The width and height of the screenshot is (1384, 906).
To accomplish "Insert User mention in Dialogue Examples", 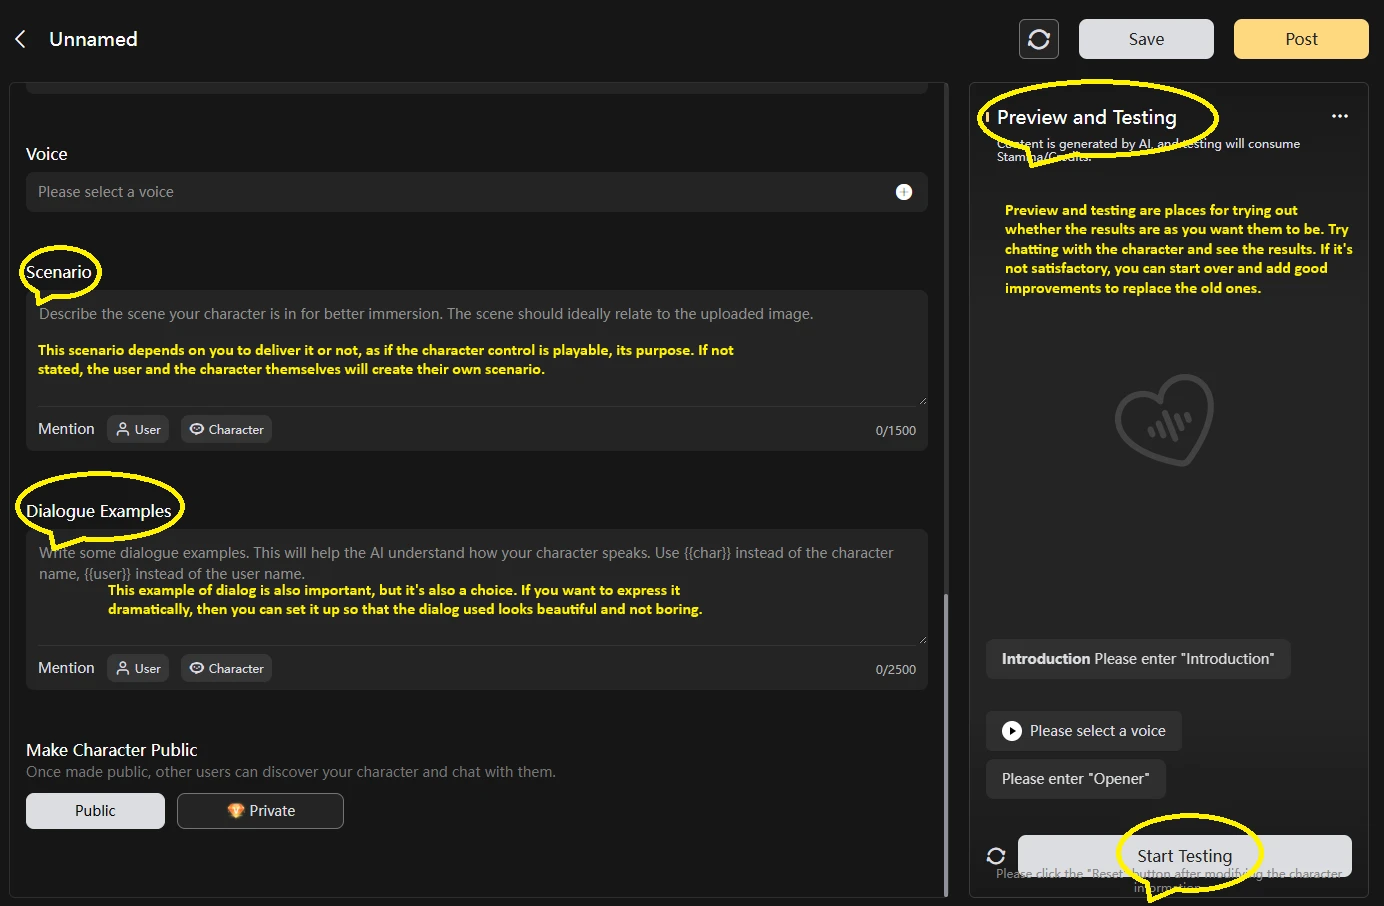I will (138, 668).
